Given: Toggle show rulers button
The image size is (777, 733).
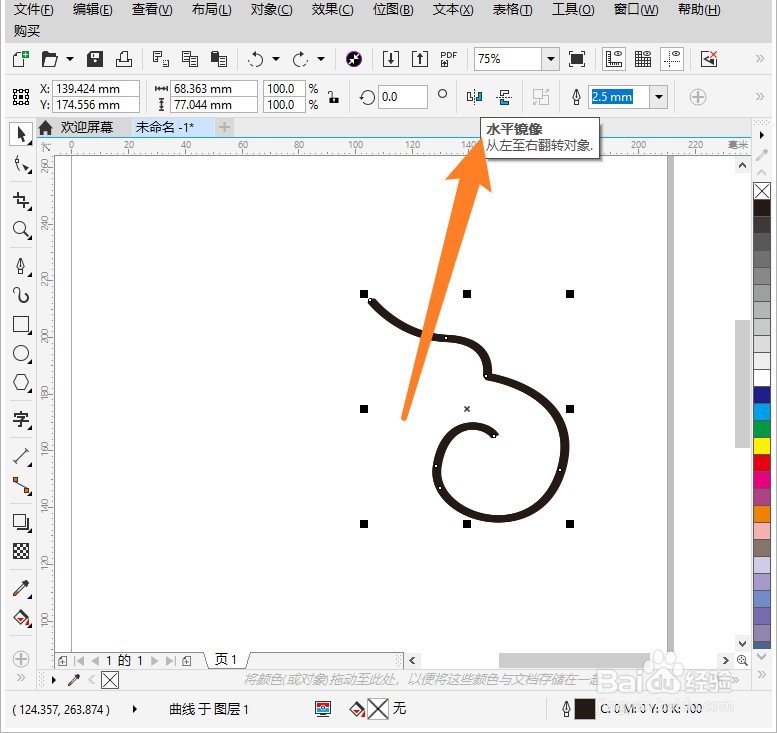Looking at the screenshot, I should click(613, 59).
